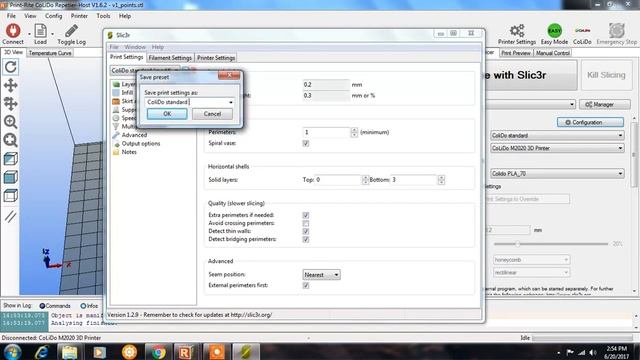
Task: Open Windows Start button
Action: coord(13,352)
